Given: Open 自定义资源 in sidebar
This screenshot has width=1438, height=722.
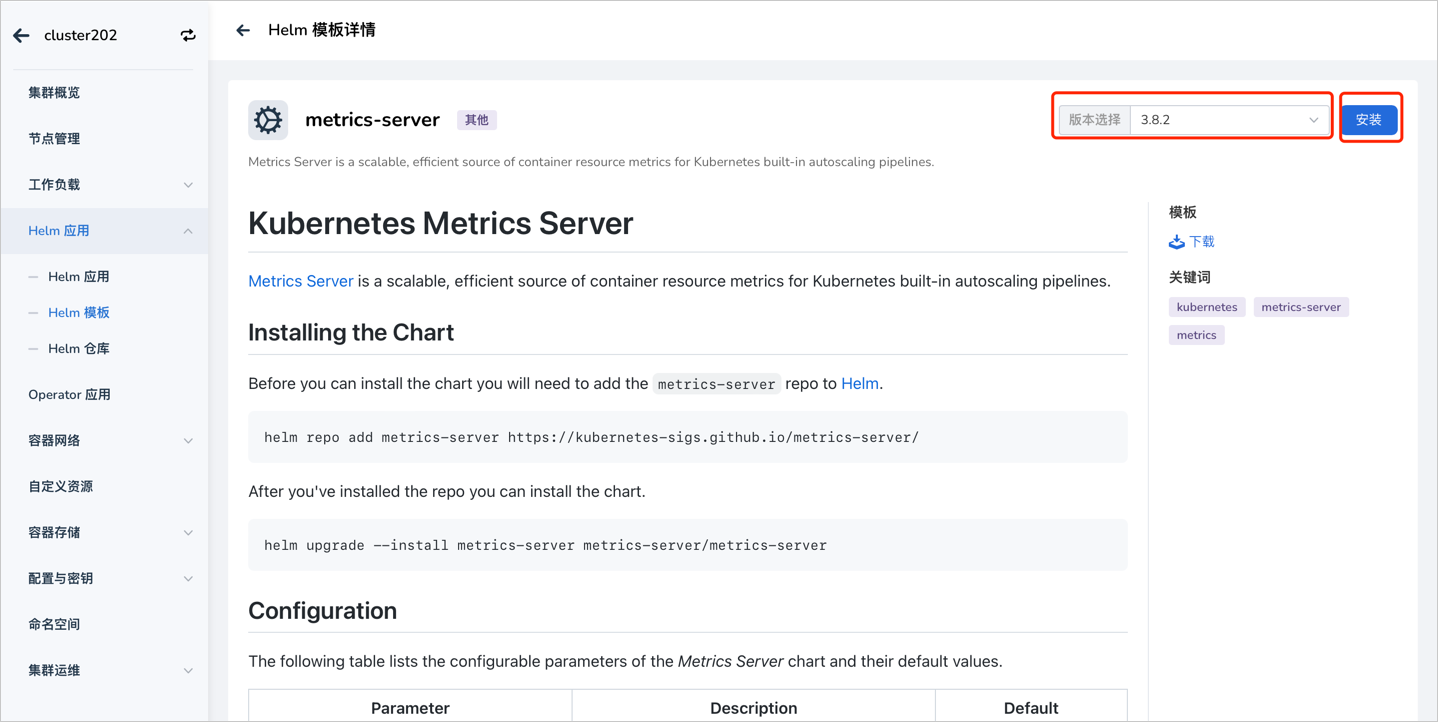Looking at the screenshot, I should [61, 487].
